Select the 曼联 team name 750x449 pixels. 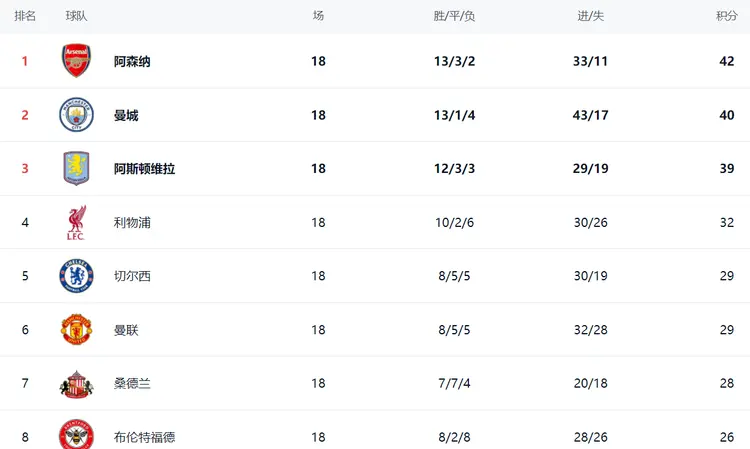pyautogui.click(x=126, y=330)
